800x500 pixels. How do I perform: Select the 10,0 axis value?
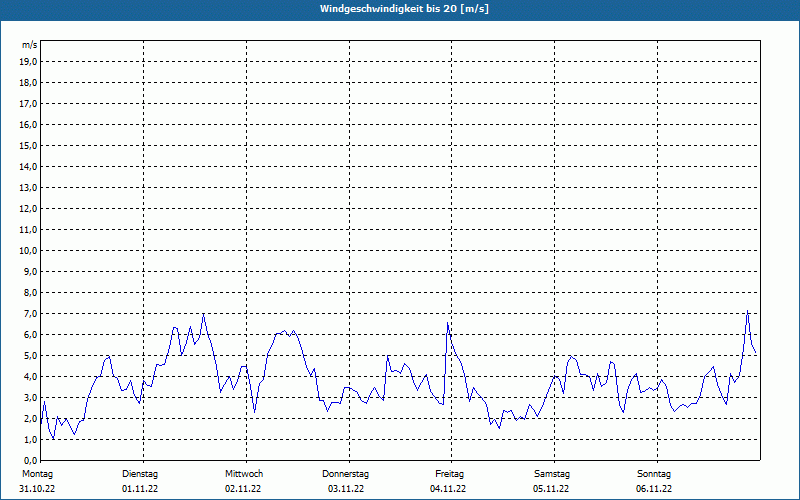(29, 251)
